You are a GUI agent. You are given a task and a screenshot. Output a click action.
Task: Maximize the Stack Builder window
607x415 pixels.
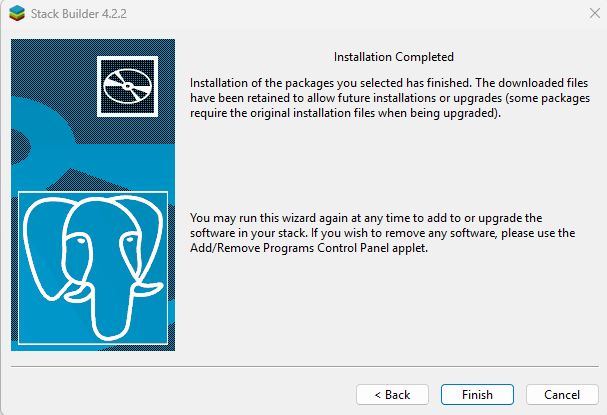pos(536,13)
